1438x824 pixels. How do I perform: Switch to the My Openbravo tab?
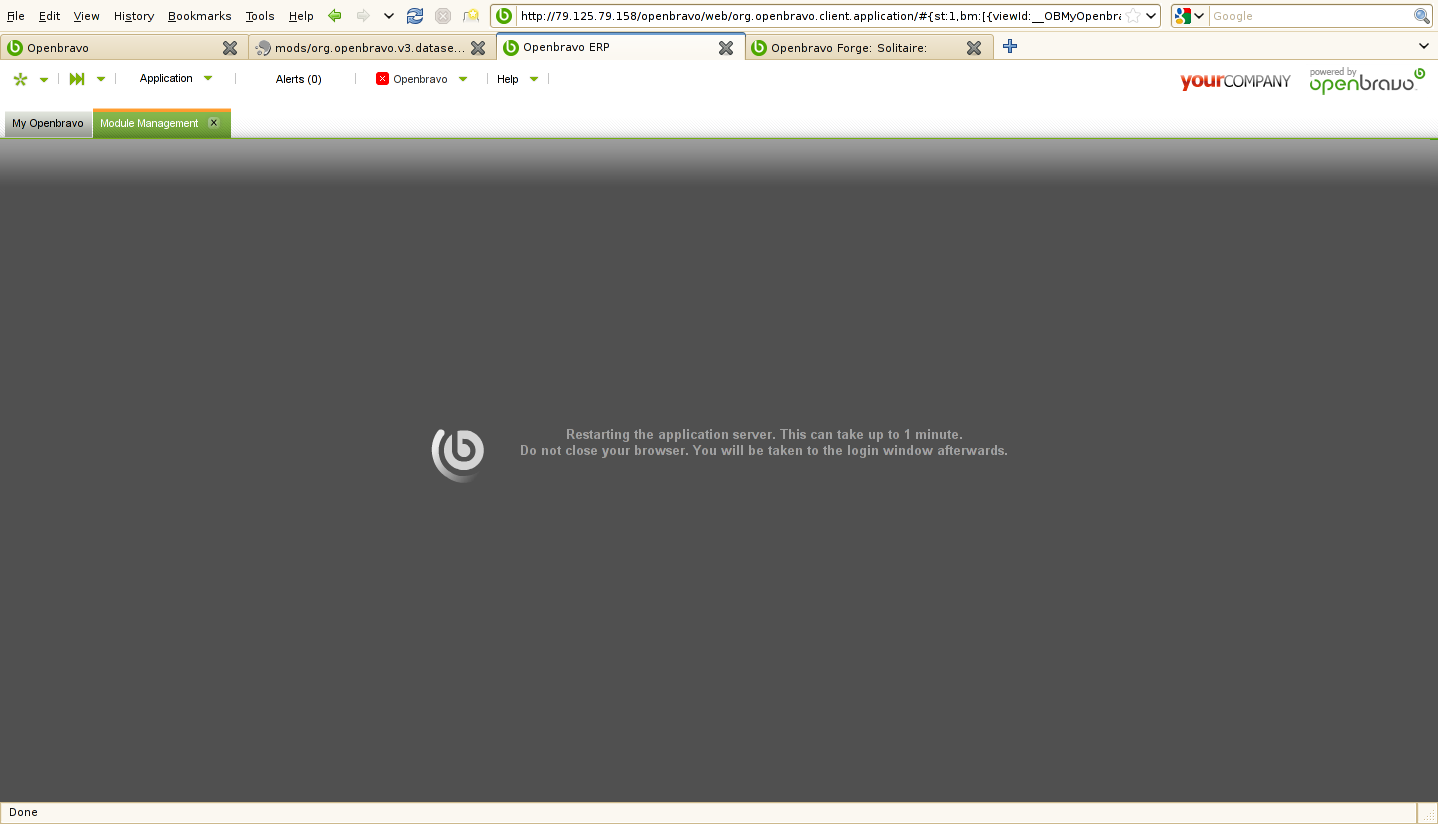tap(48, 123)
